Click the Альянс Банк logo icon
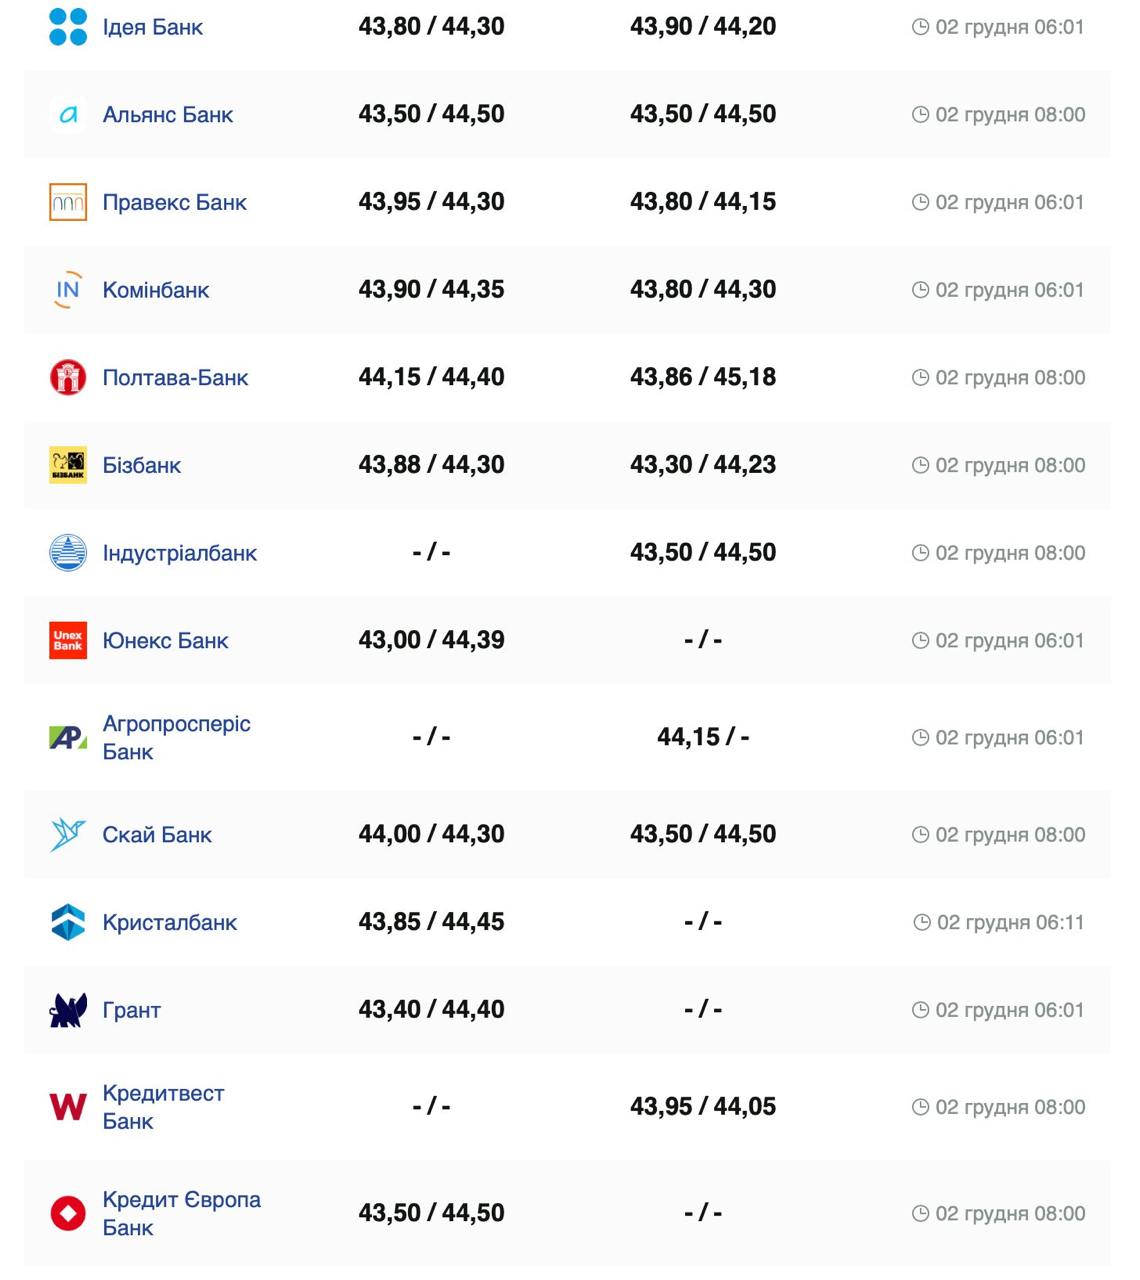Screen dimensions: 1140x1280 coord(68,115)
